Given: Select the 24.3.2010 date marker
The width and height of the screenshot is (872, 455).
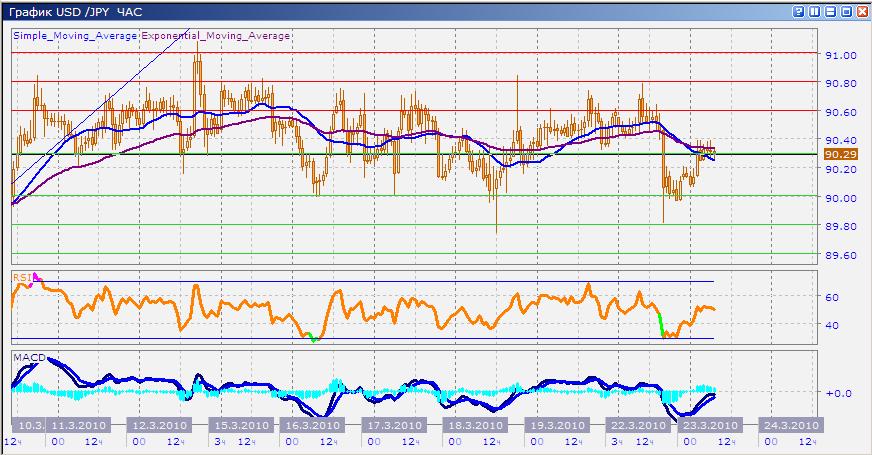Looking at the screenshot, I should tap(791, 426).
